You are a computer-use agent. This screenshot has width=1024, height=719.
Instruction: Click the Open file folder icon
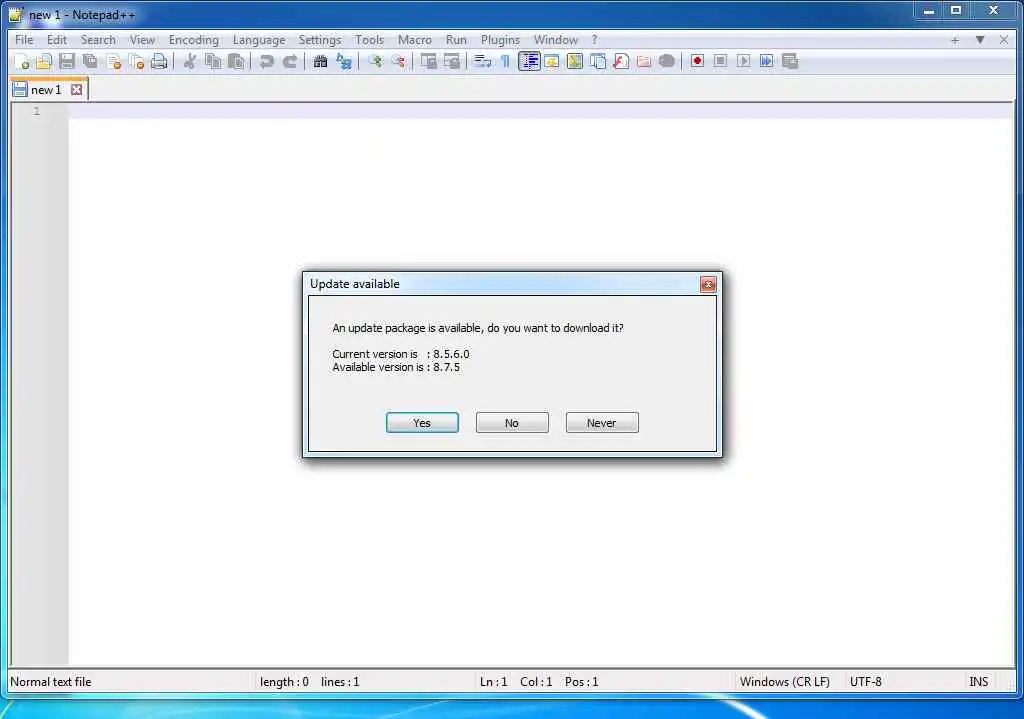44,61
